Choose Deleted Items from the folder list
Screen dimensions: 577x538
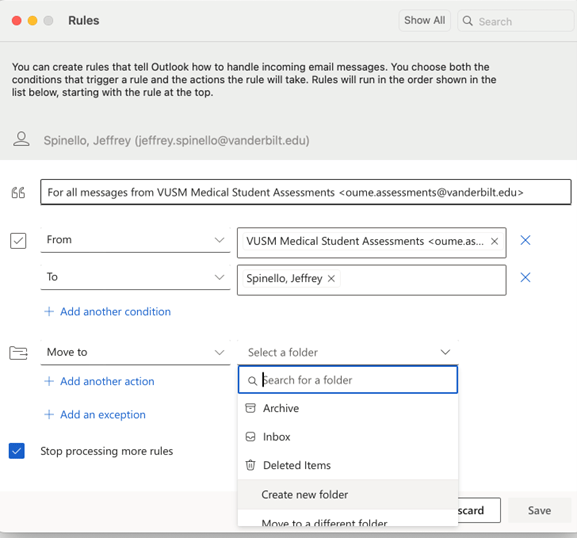click(x=348, y=465)
